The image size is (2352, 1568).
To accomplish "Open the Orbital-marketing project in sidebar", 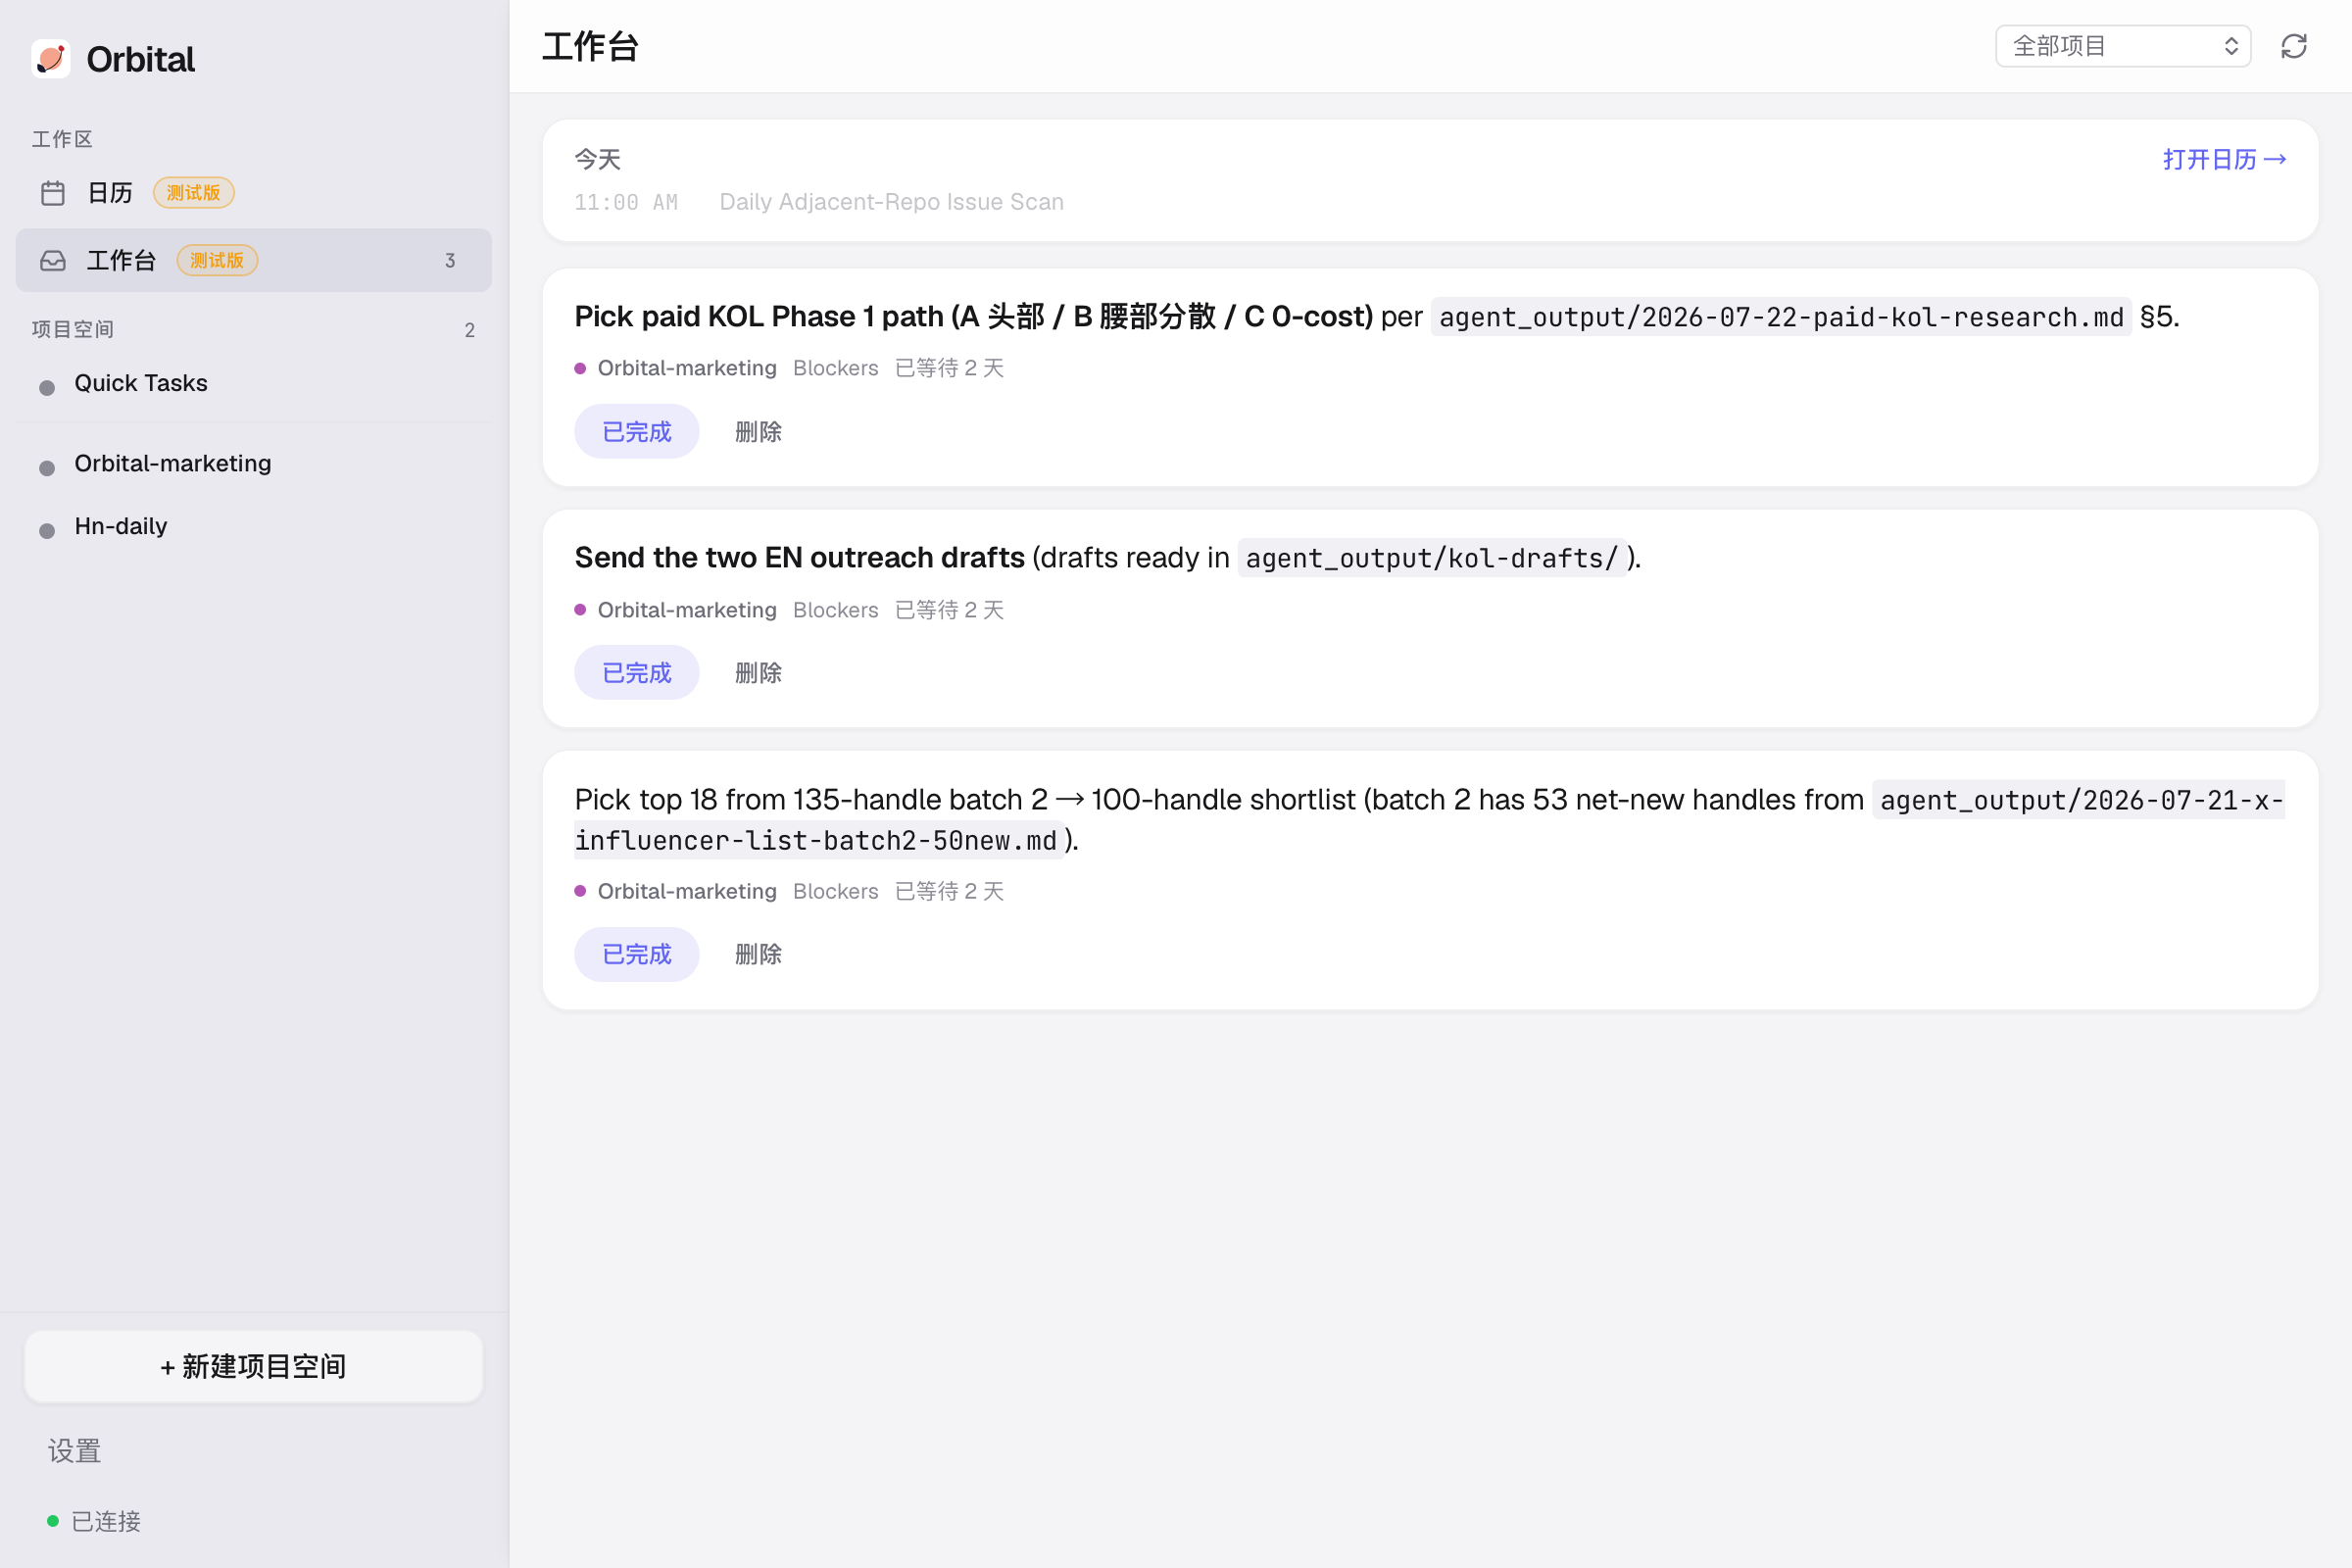I will point(254,463).
